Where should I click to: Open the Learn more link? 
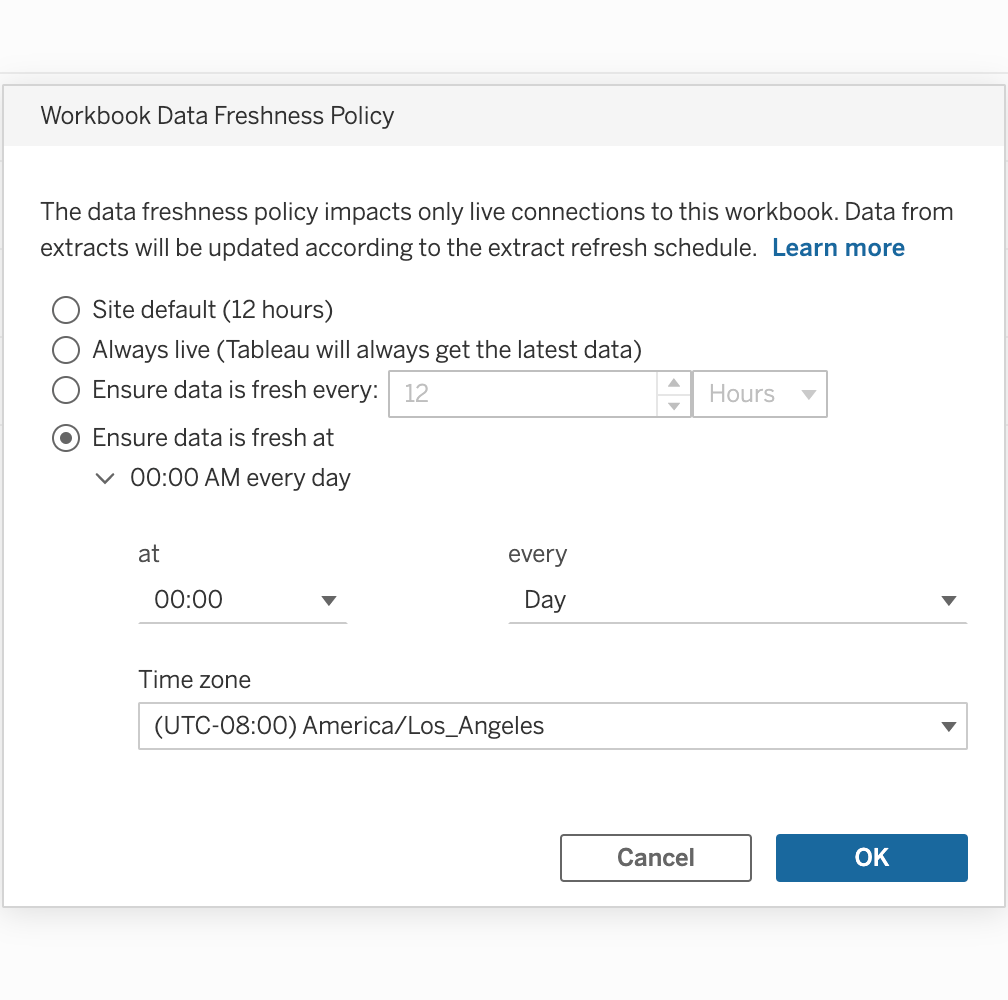838,248
